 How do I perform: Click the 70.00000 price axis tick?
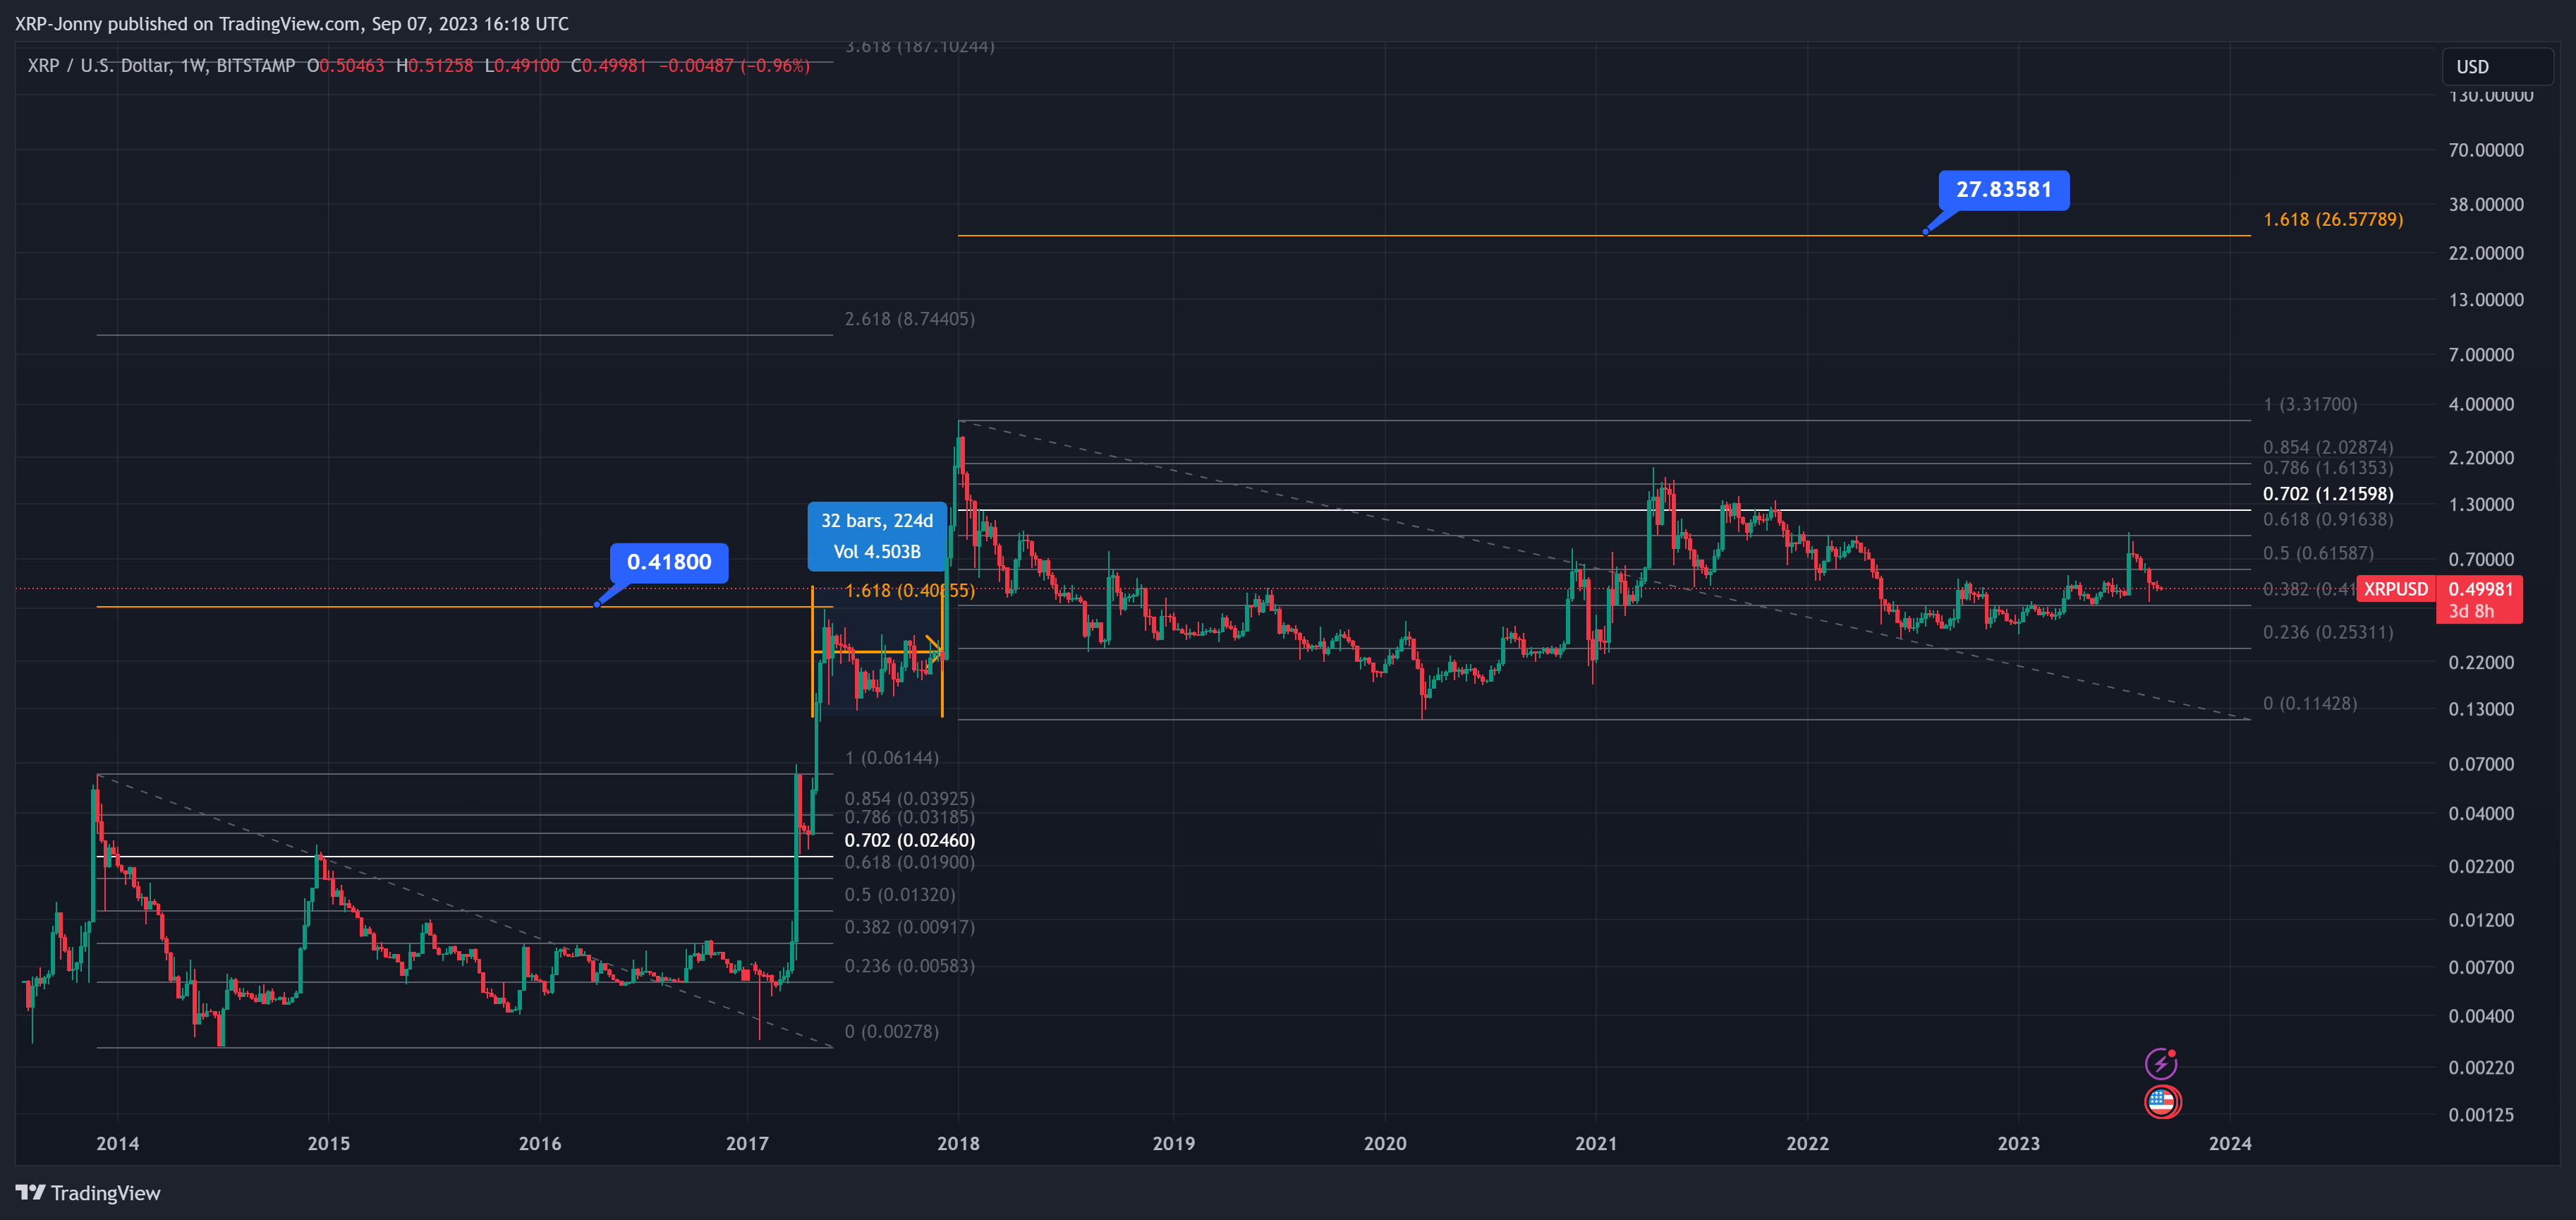pos(2486,150)
